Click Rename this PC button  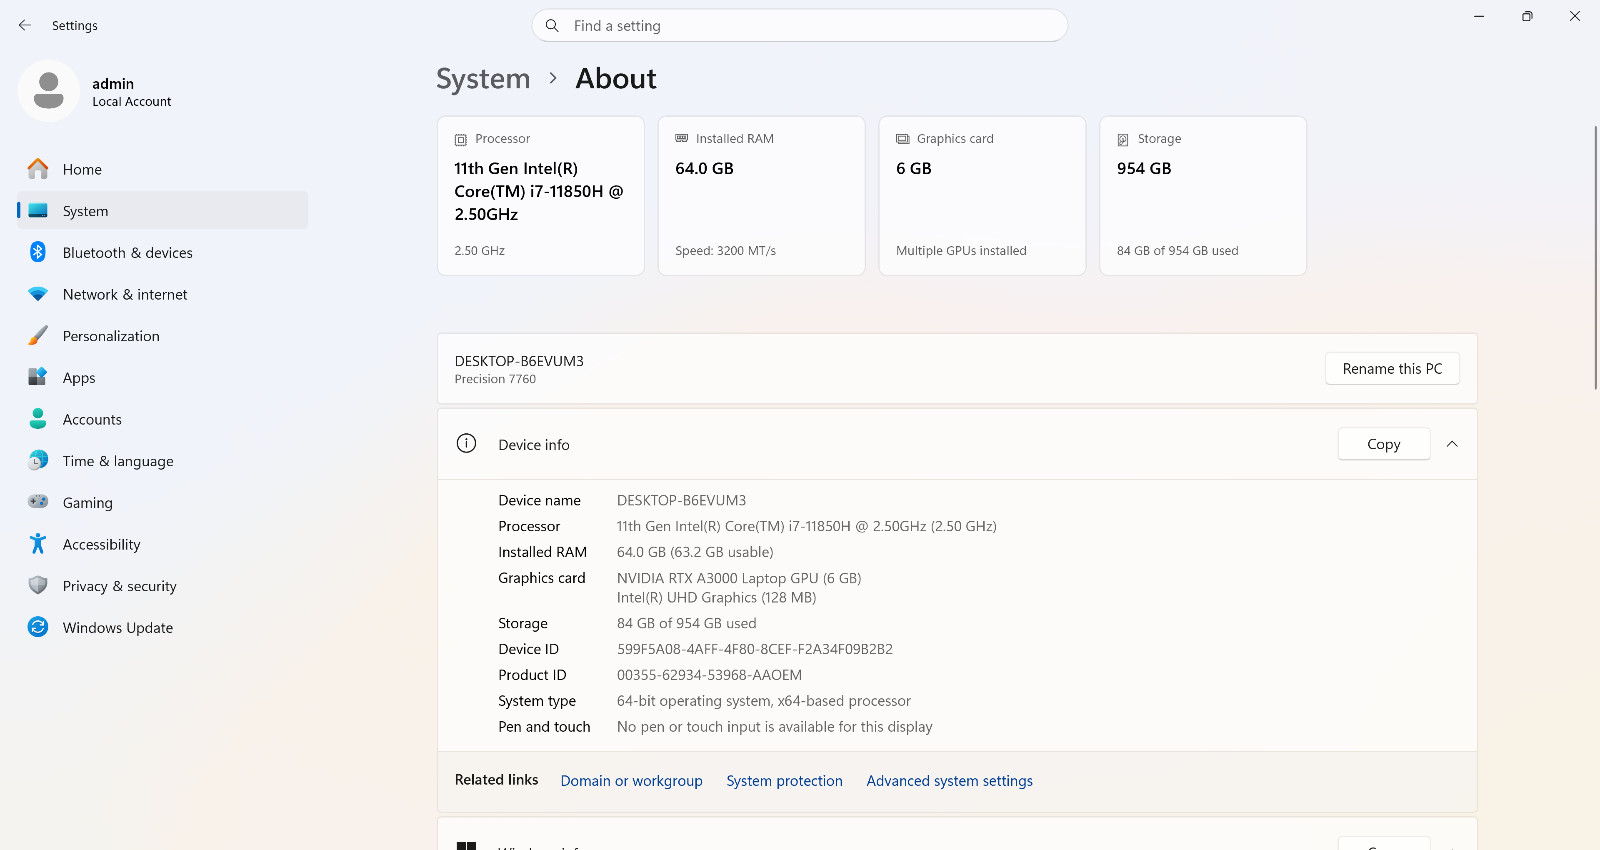pyautogui.click(x=1392, y=369)
